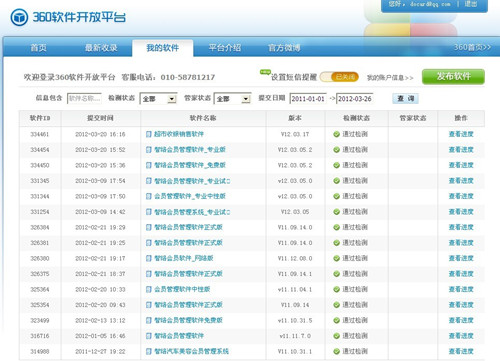Screen dimensions: 500x361
Task: Click the version cell V12.03.17
Action: tap(295, 134)
